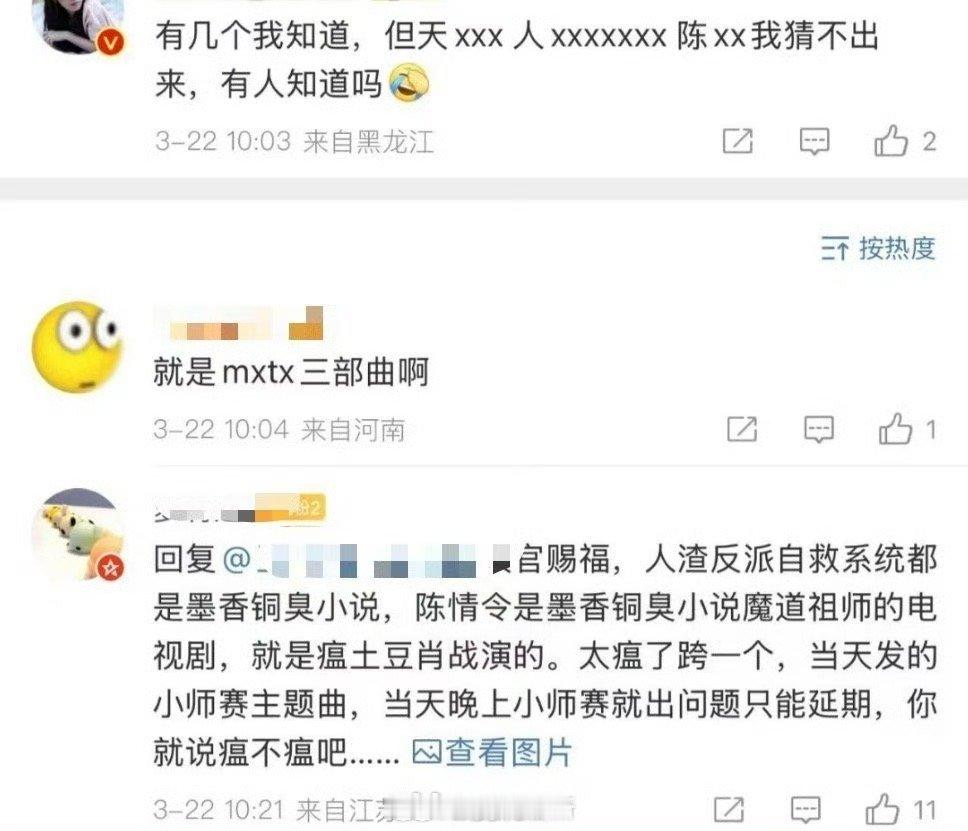Tap the sort arrows icon beside 按热度
968x831 pixels.
[x=835, y=249]
